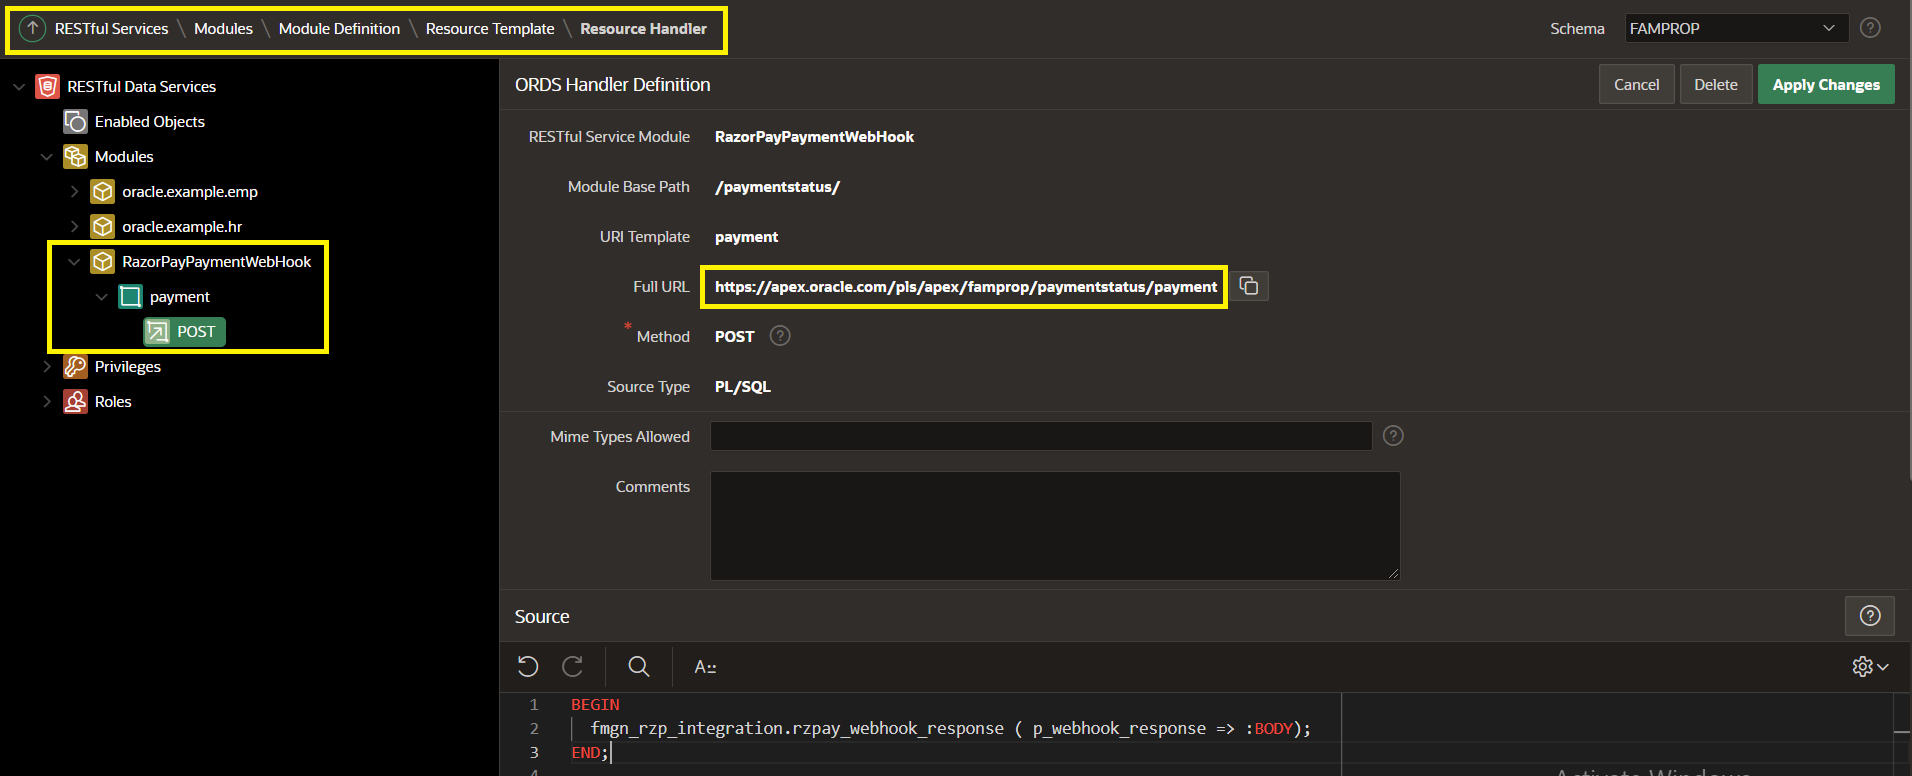This screenshot has height=776, width=1912.
Task: Expand oracle.example.hr module
Action: 74,227
